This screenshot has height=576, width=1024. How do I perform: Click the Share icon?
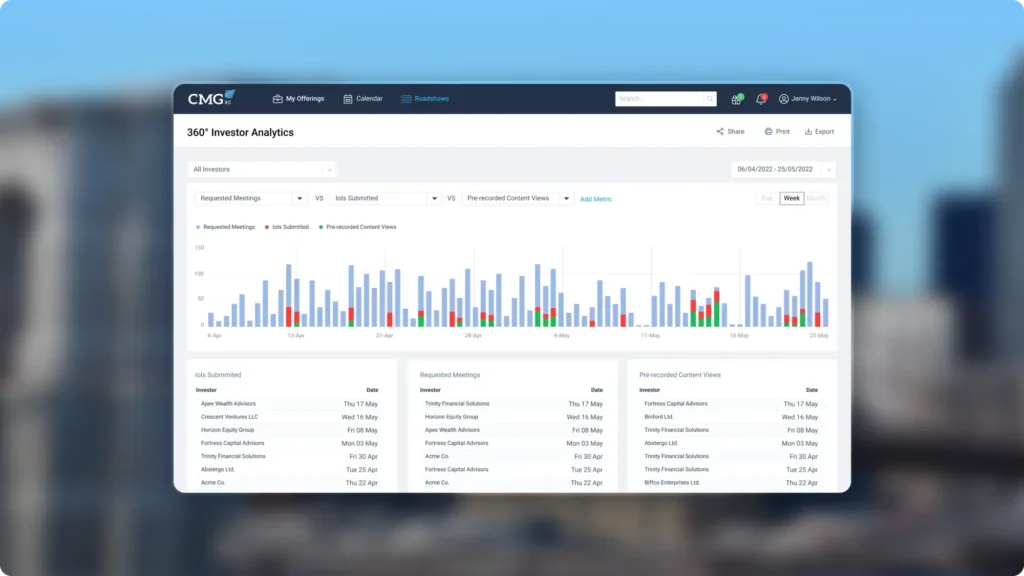coord(720,132)
